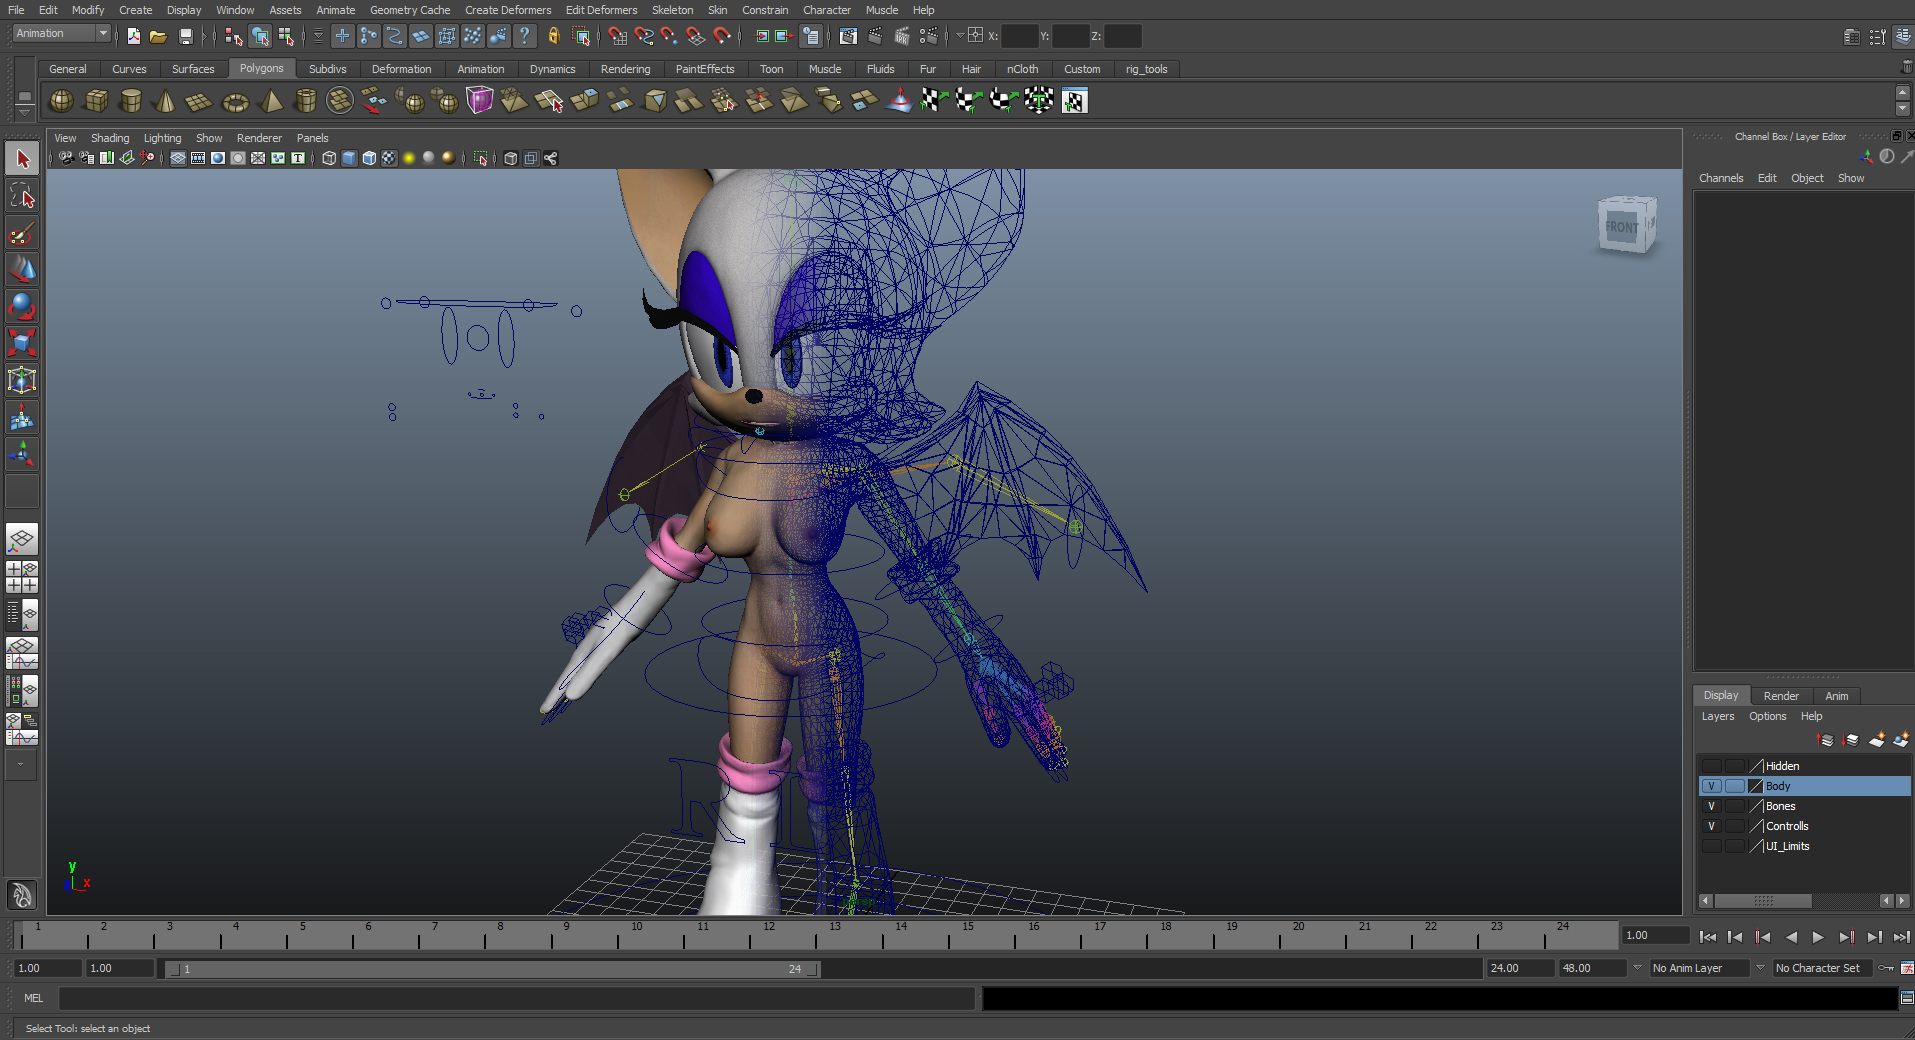Create a polygon torus from the shelf
1915x1040 pixels.
(x=235, y=102)
